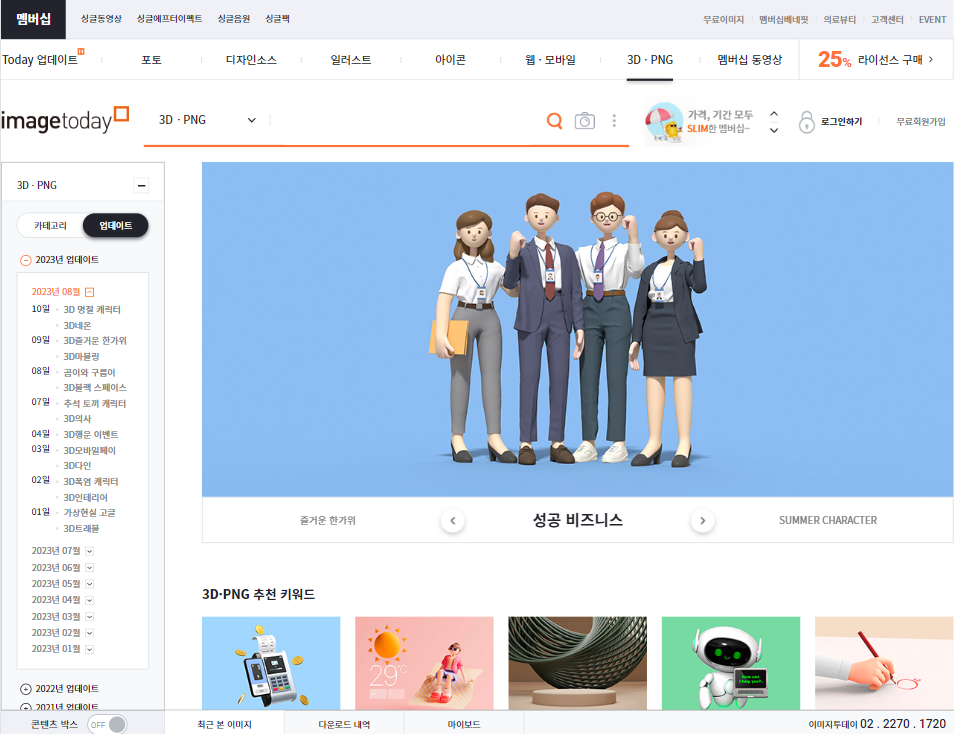The image size is (954, 734).
Task: Switch to the 포토 tab
Action: click(151, 60)
